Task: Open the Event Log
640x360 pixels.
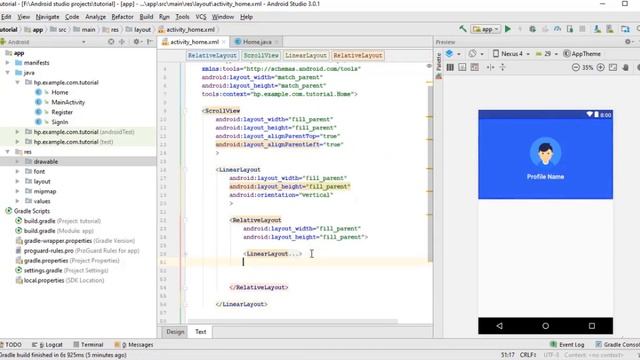Action: [x=567, y=345]
